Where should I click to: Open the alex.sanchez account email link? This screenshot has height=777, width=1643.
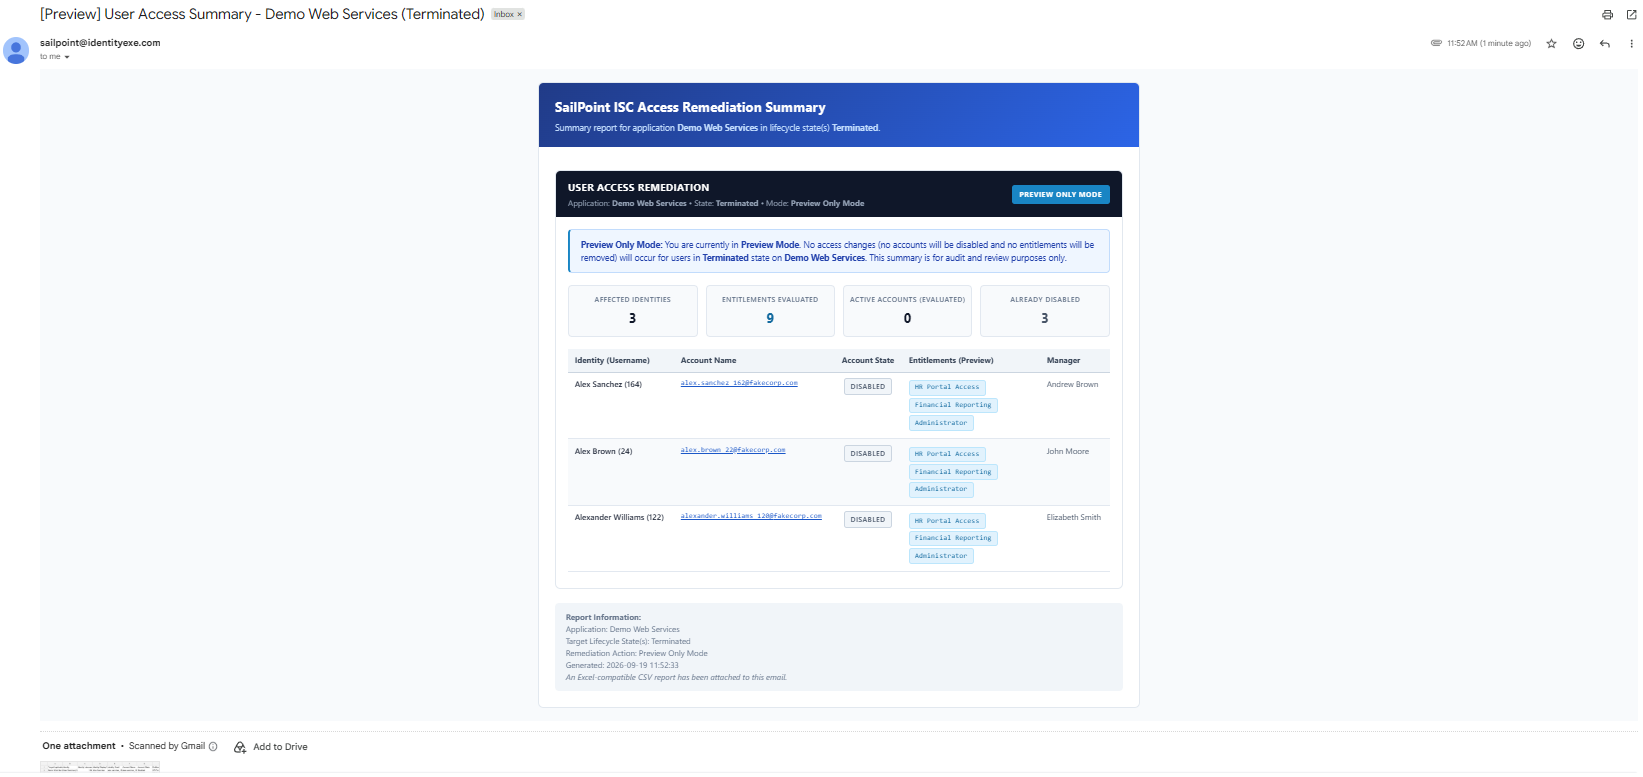[x=739, y=383]
